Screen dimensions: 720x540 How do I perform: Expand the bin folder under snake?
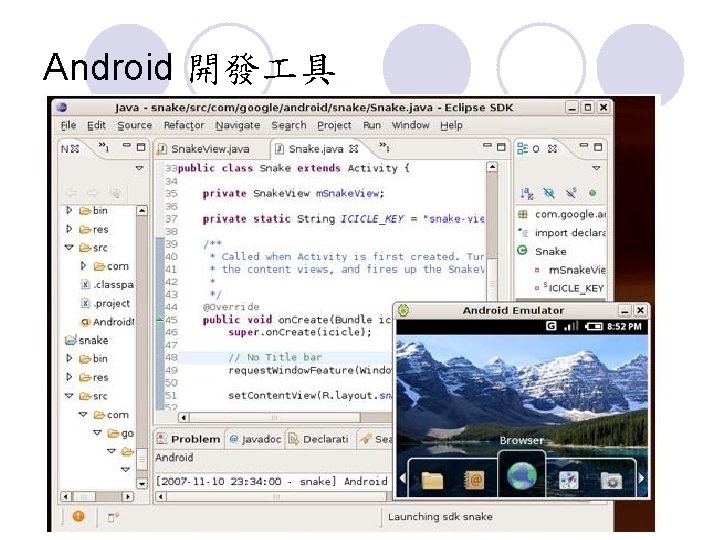coord(69,358)
